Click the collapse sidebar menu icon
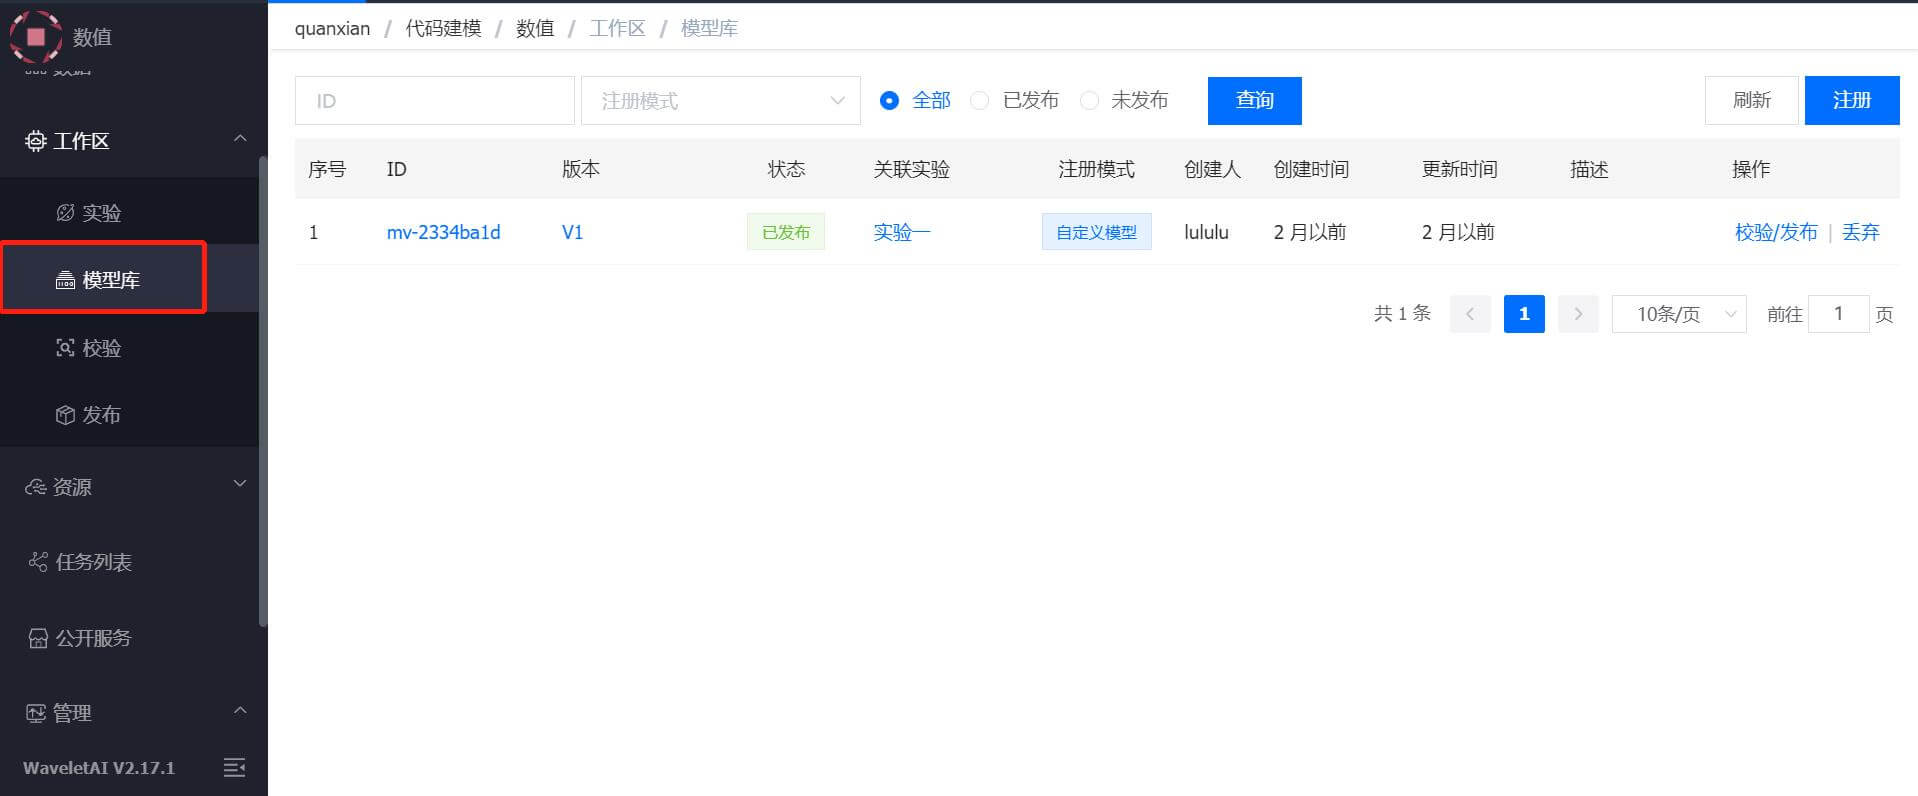This screenshot has height=796, width=1918. 234,767
